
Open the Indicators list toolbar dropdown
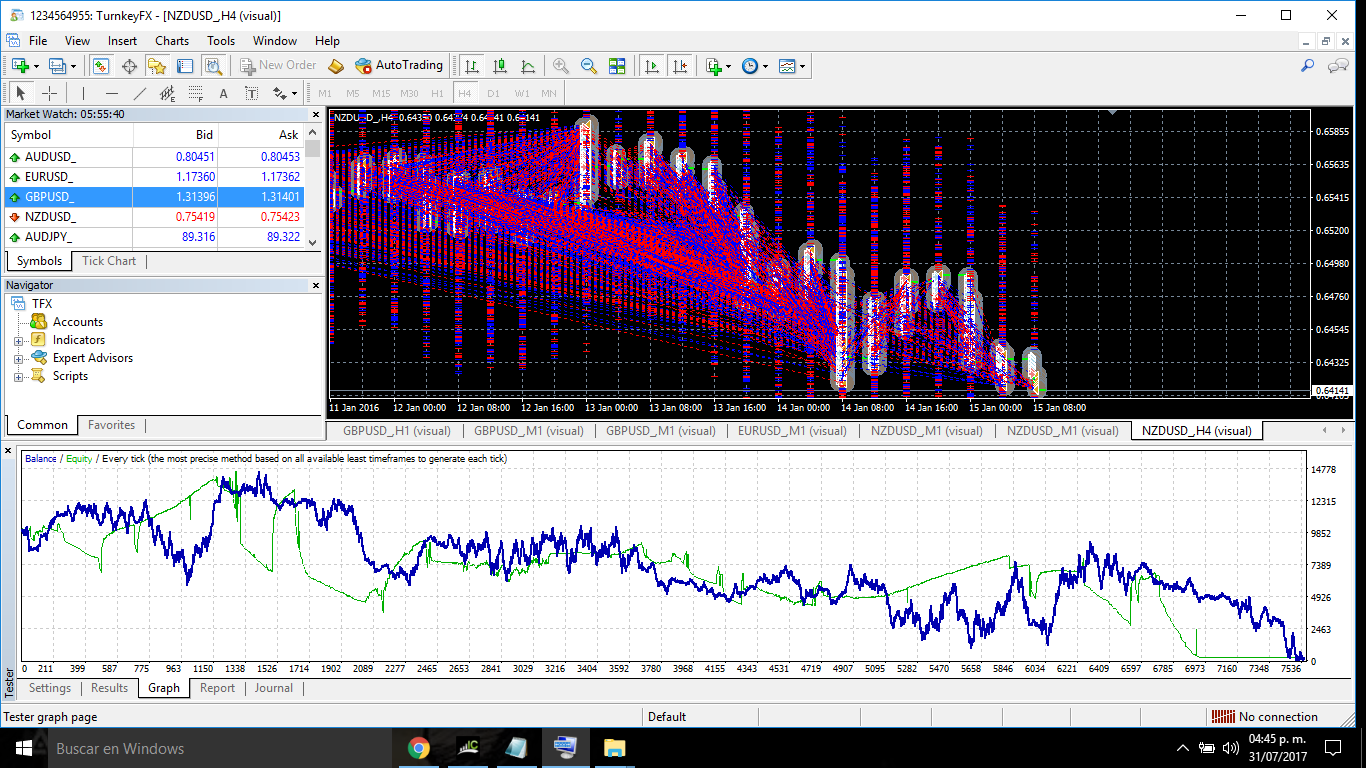click(x=718, y=66)
